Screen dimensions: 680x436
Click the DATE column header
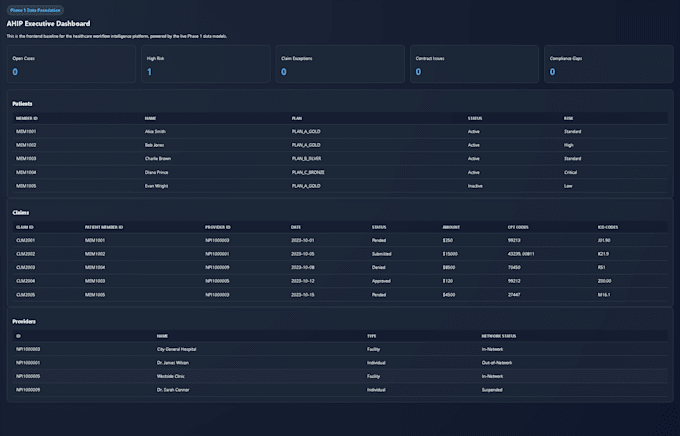296,227
